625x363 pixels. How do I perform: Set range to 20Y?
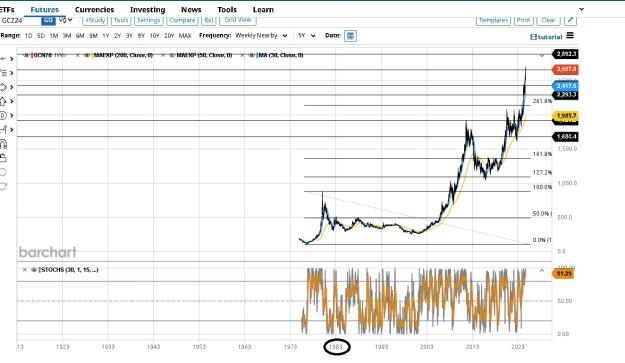169,36
